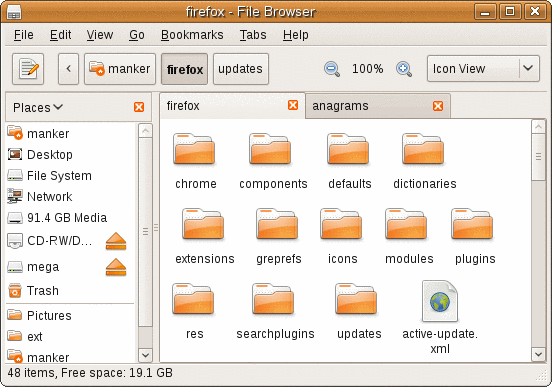Expand the Places sidebar selector
Image resolution: width=552 pixels, height=387 pixels.
click(38, 107)
